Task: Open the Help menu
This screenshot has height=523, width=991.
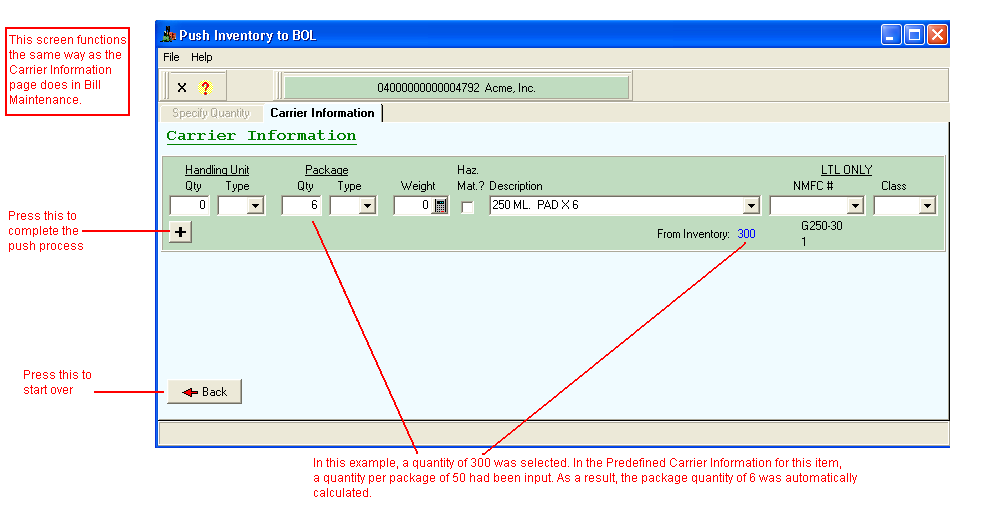Action: [x=202, y=57]
